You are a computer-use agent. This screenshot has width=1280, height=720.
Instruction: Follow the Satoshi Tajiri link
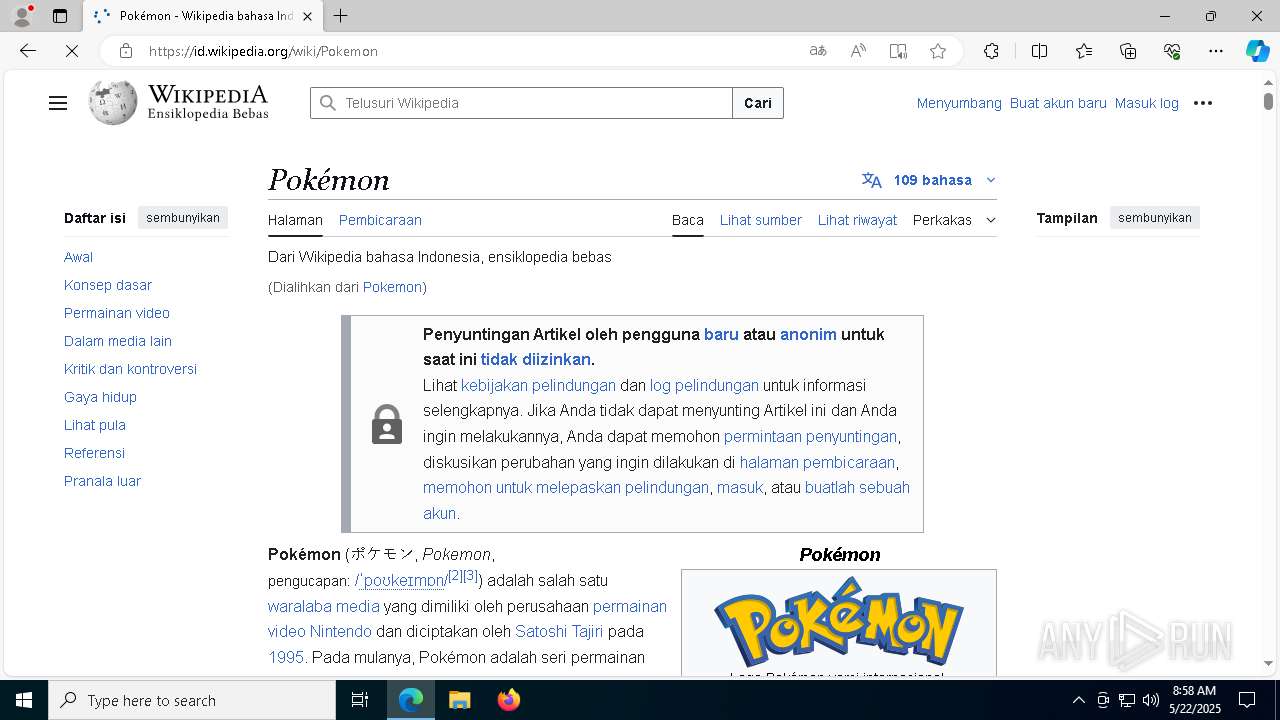tap(559, 632)
